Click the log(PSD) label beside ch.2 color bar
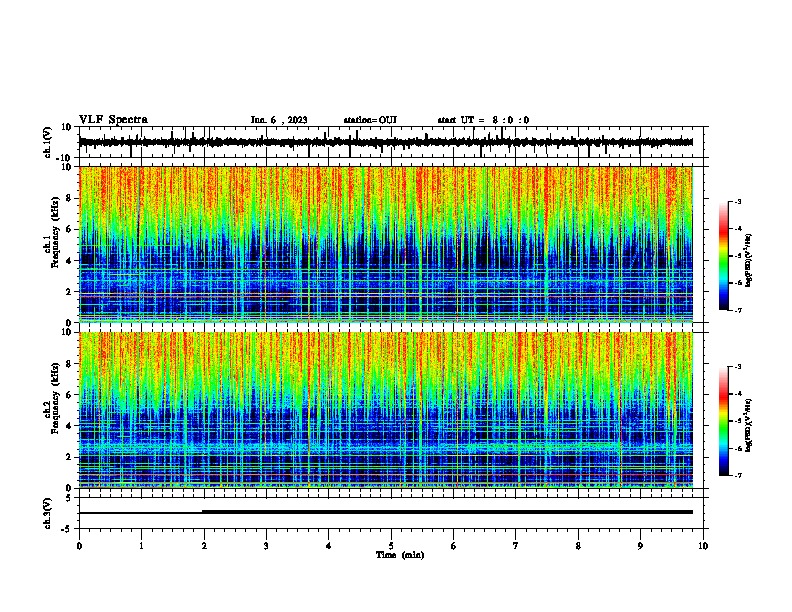792x612 pixels. tap(748, 425)
